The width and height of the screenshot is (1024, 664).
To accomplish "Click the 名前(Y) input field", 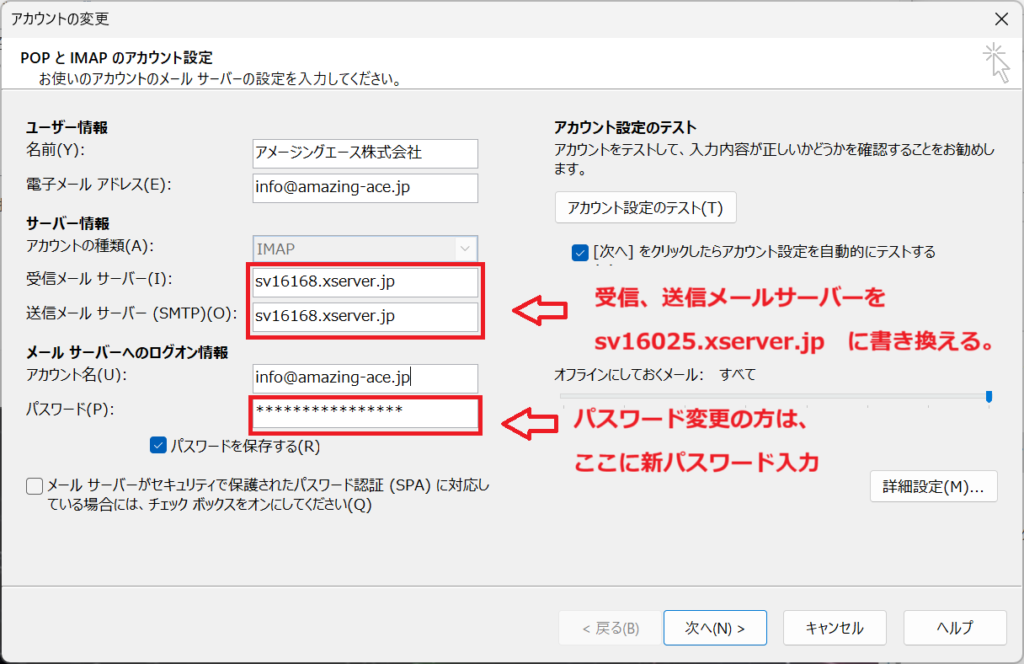I will [x=365, y=153].
